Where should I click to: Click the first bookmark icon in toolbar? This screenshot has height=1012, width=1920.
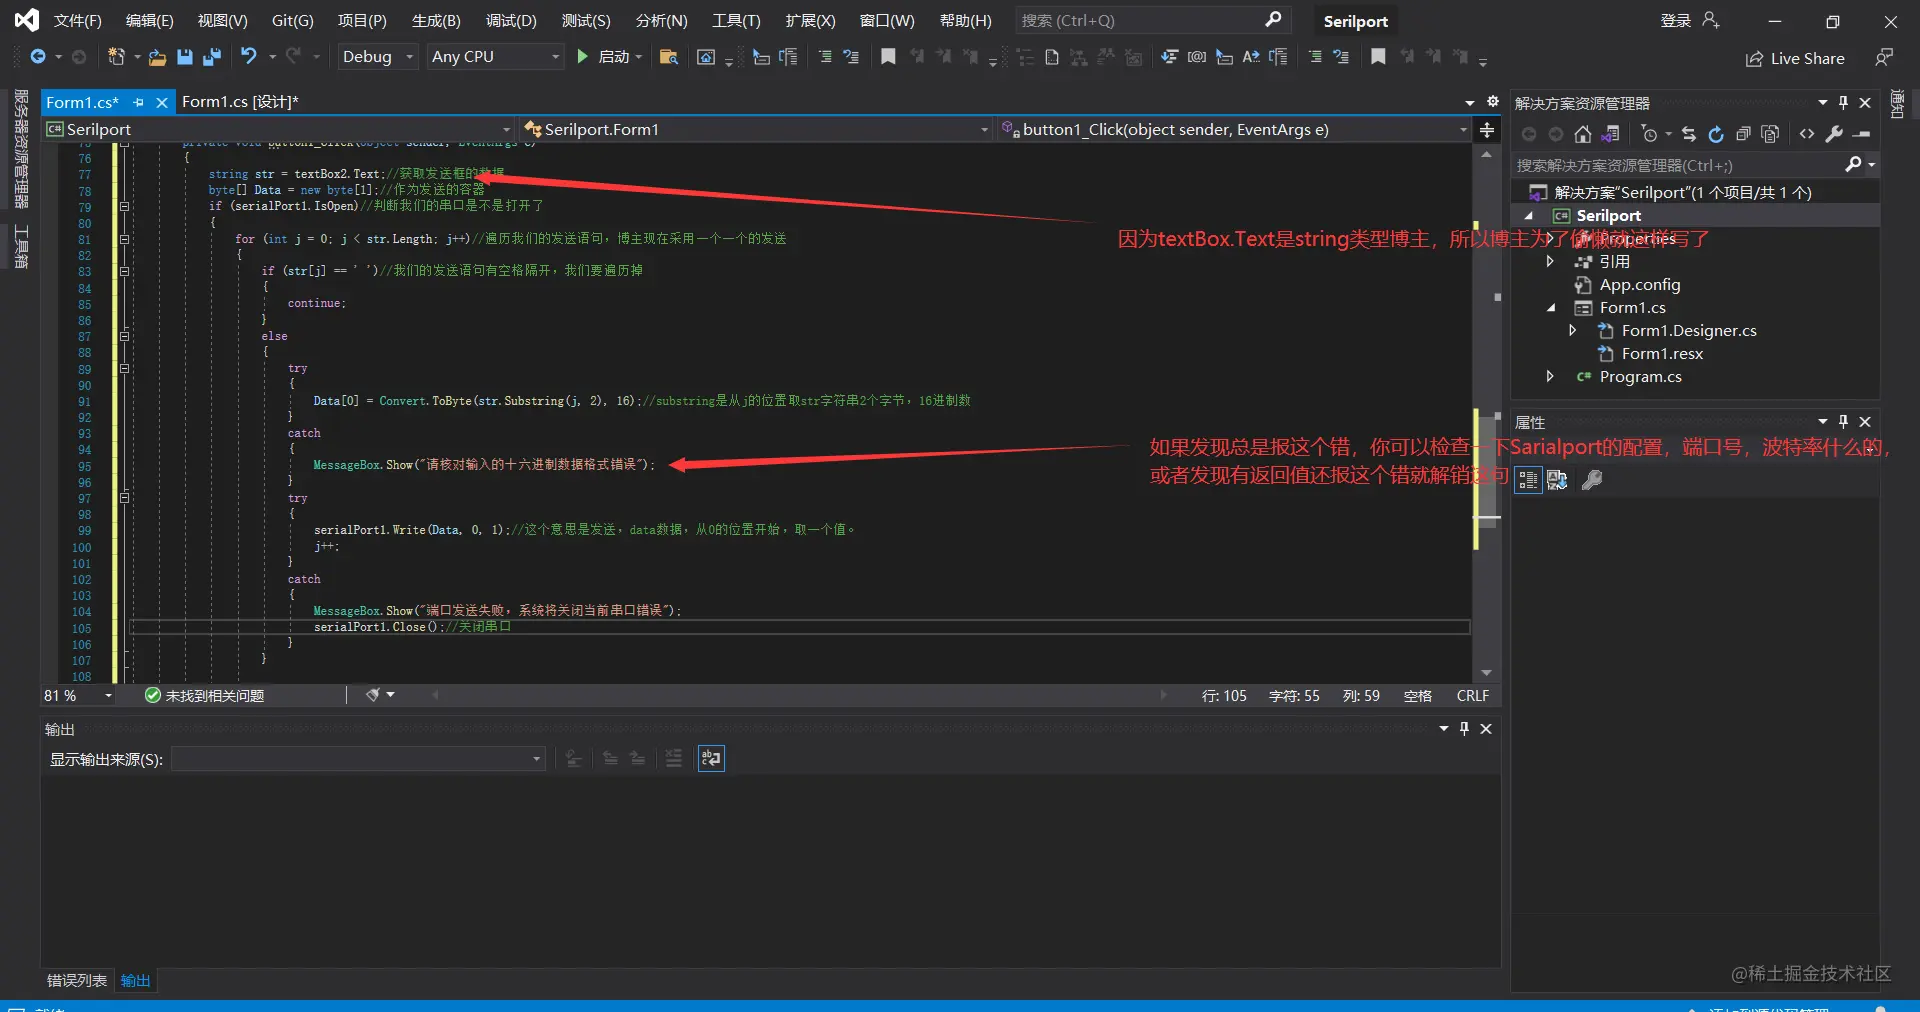tap(887, 57)
